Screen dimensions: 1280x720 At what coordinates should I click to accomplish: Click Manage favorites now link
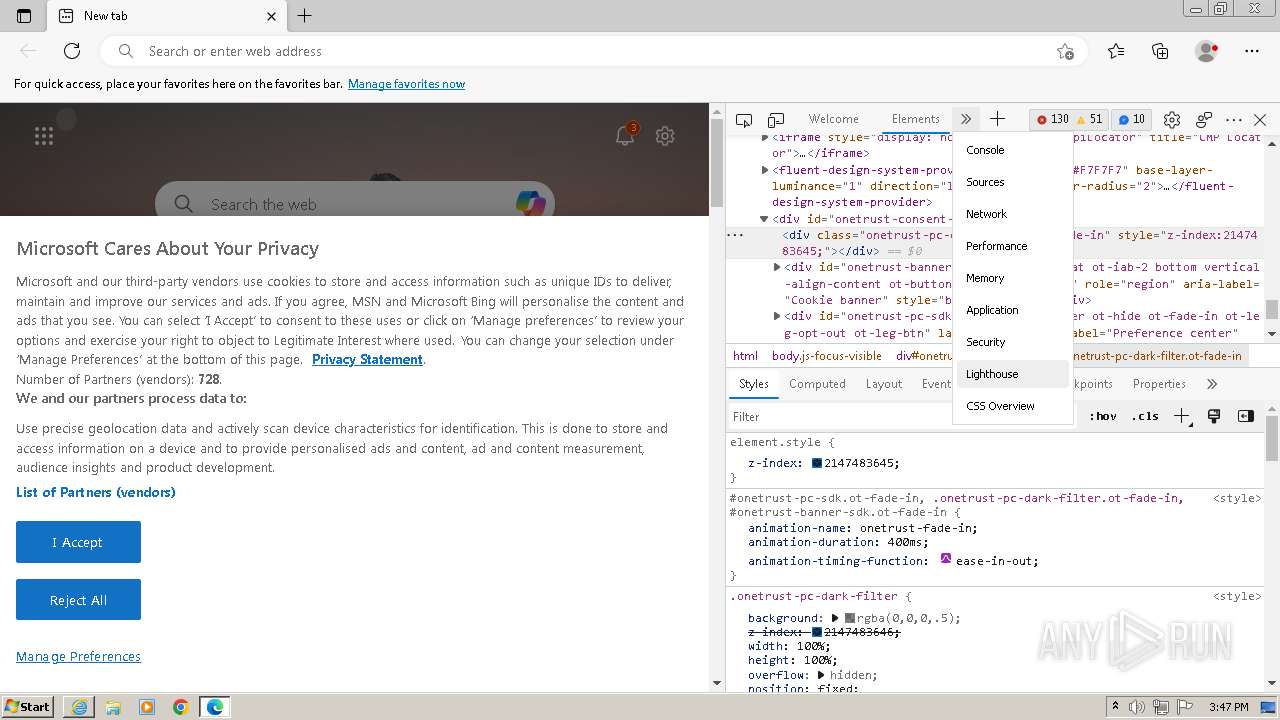(406, 84)
